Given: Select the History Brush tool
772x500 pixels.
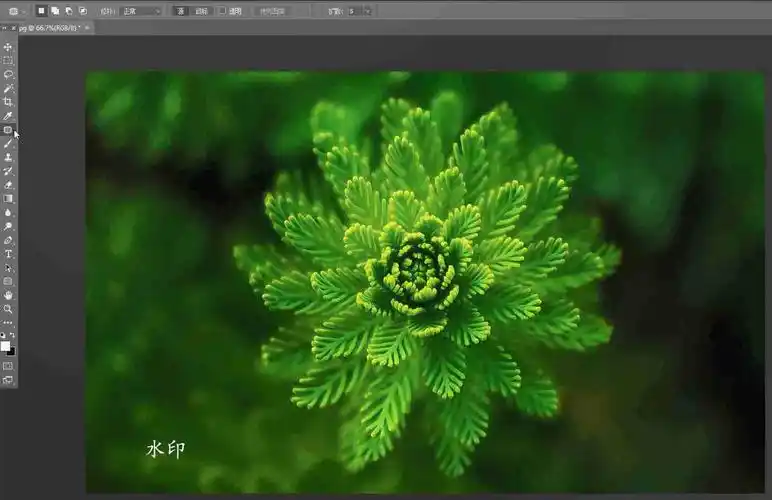Looking at the screenshot, I should click(8, 171).
